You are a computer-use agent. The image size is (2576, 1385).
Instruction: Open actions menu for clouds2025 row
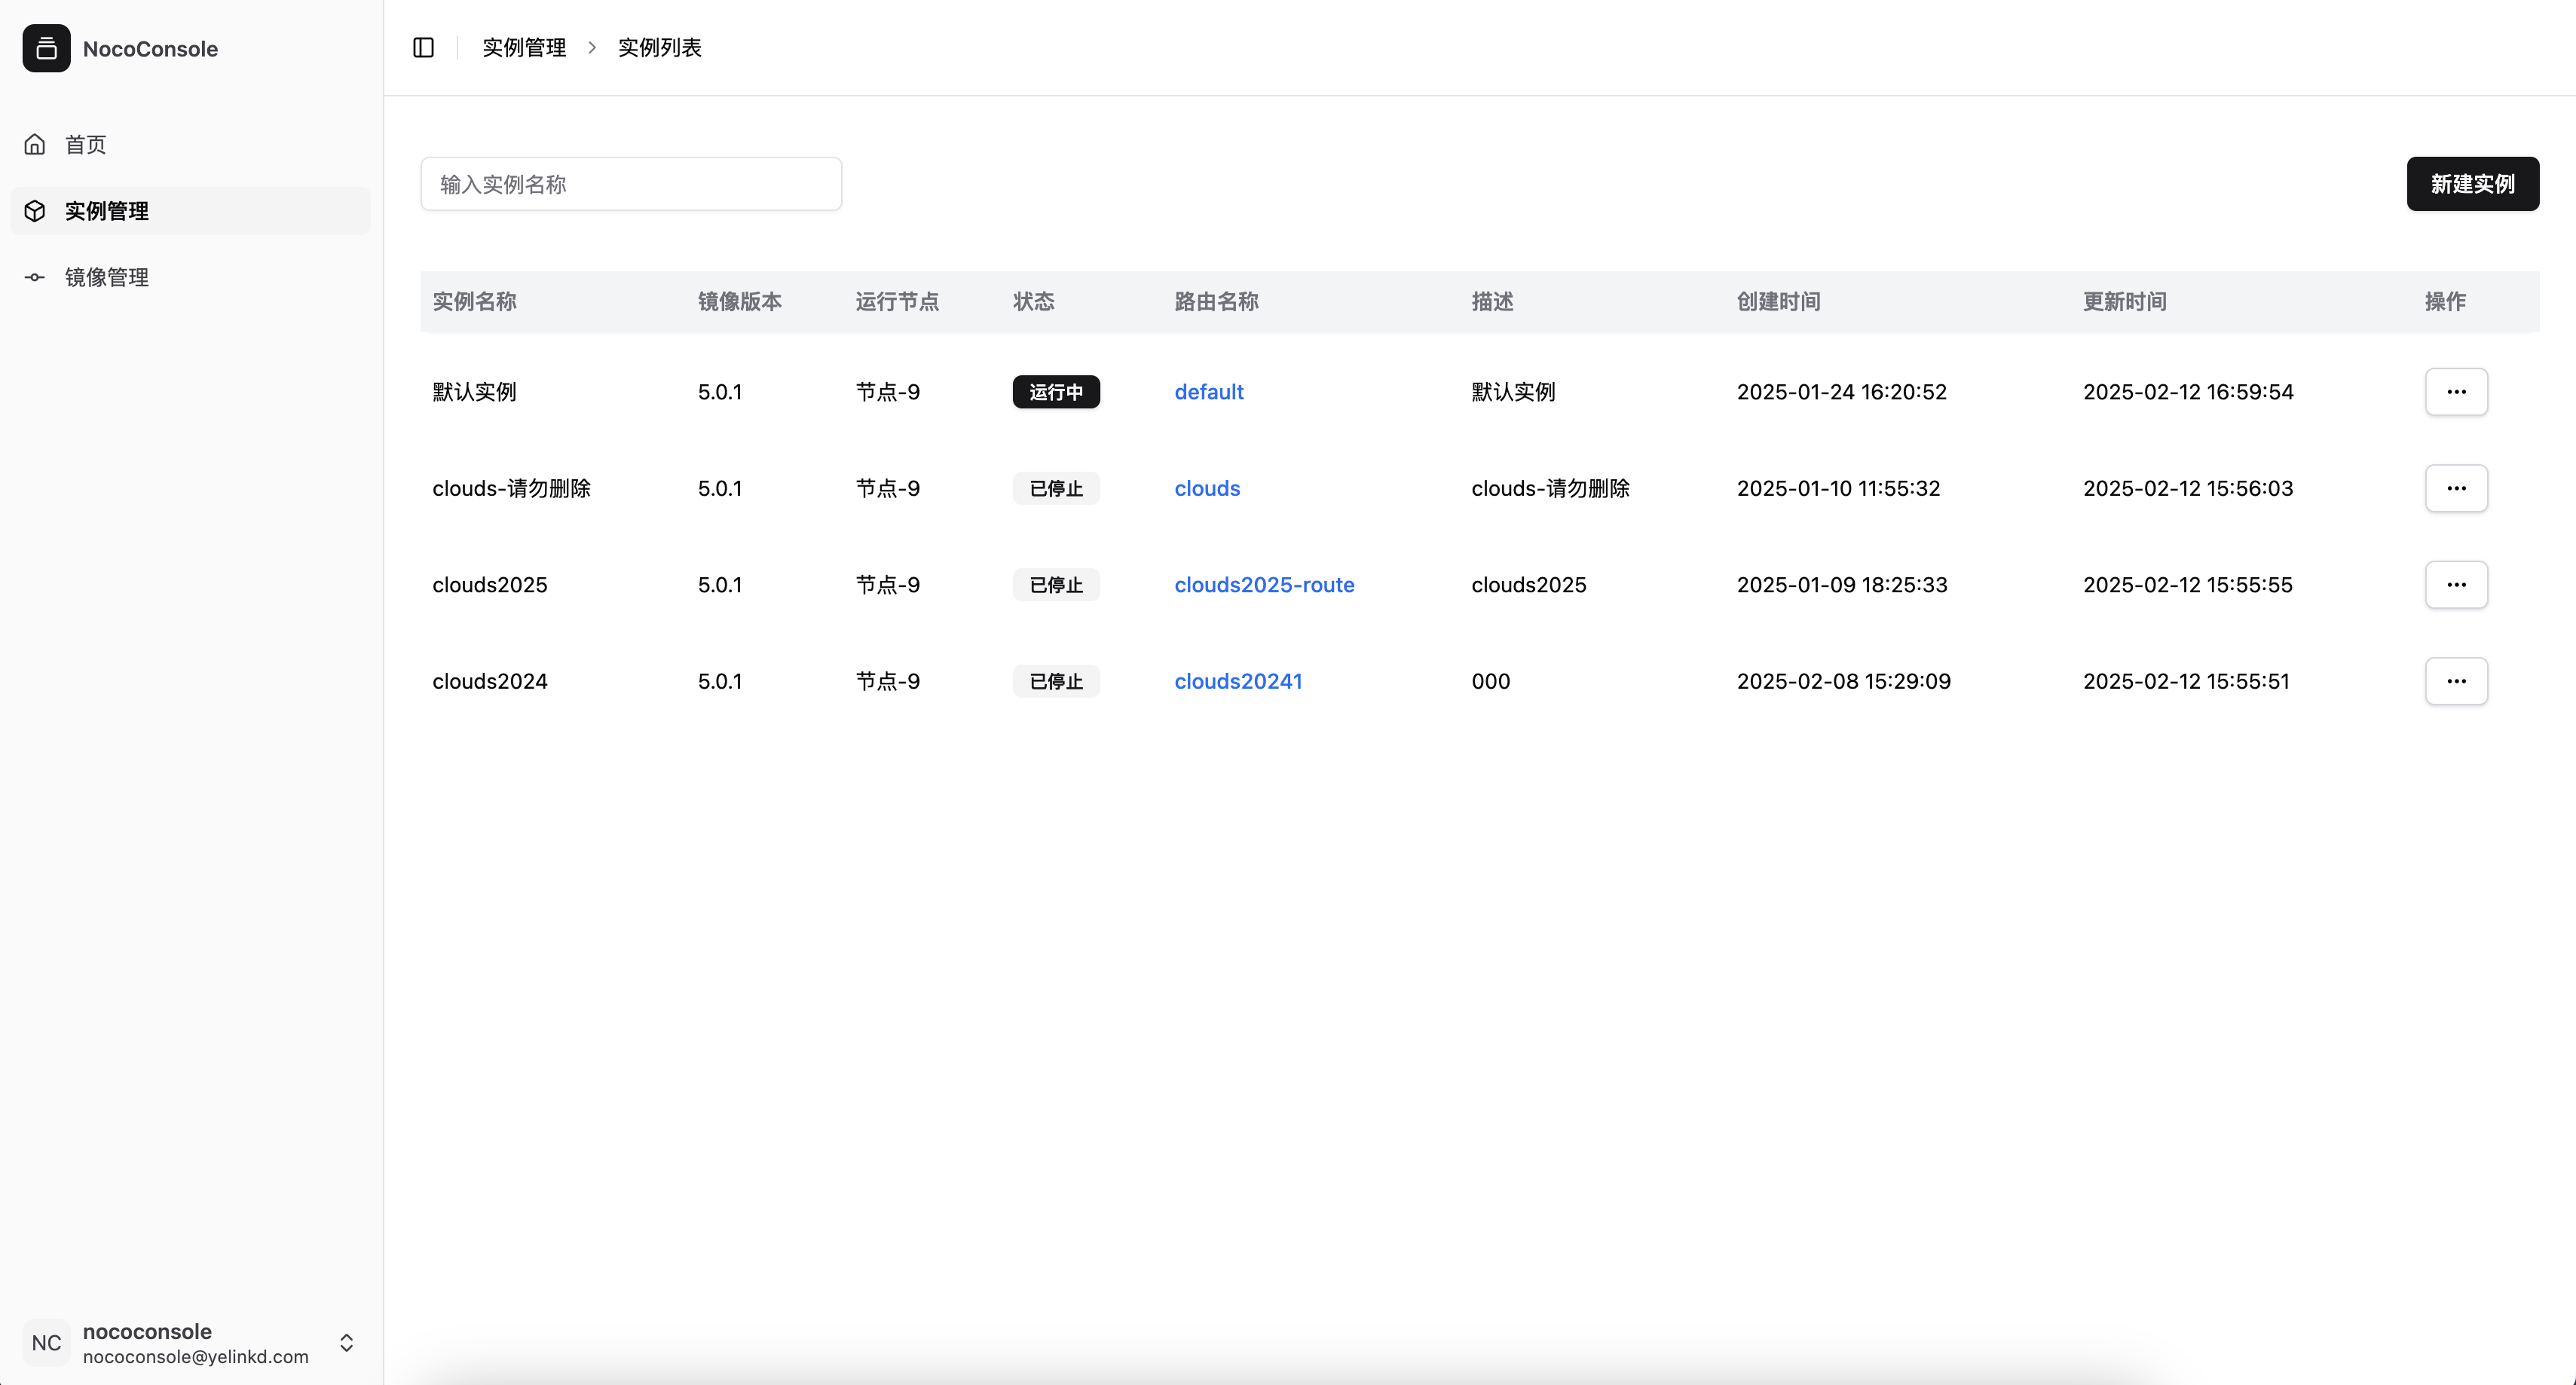coord(2455,585)
